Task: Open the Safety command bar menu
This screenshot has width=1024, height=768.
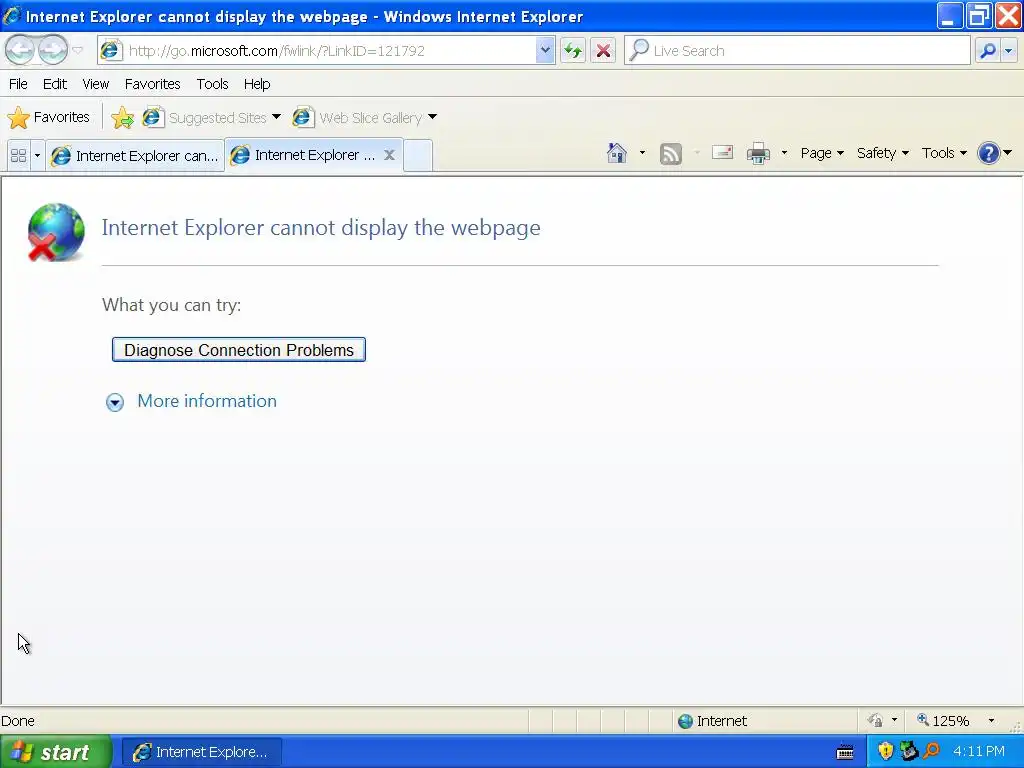Action: click(882, 153)
